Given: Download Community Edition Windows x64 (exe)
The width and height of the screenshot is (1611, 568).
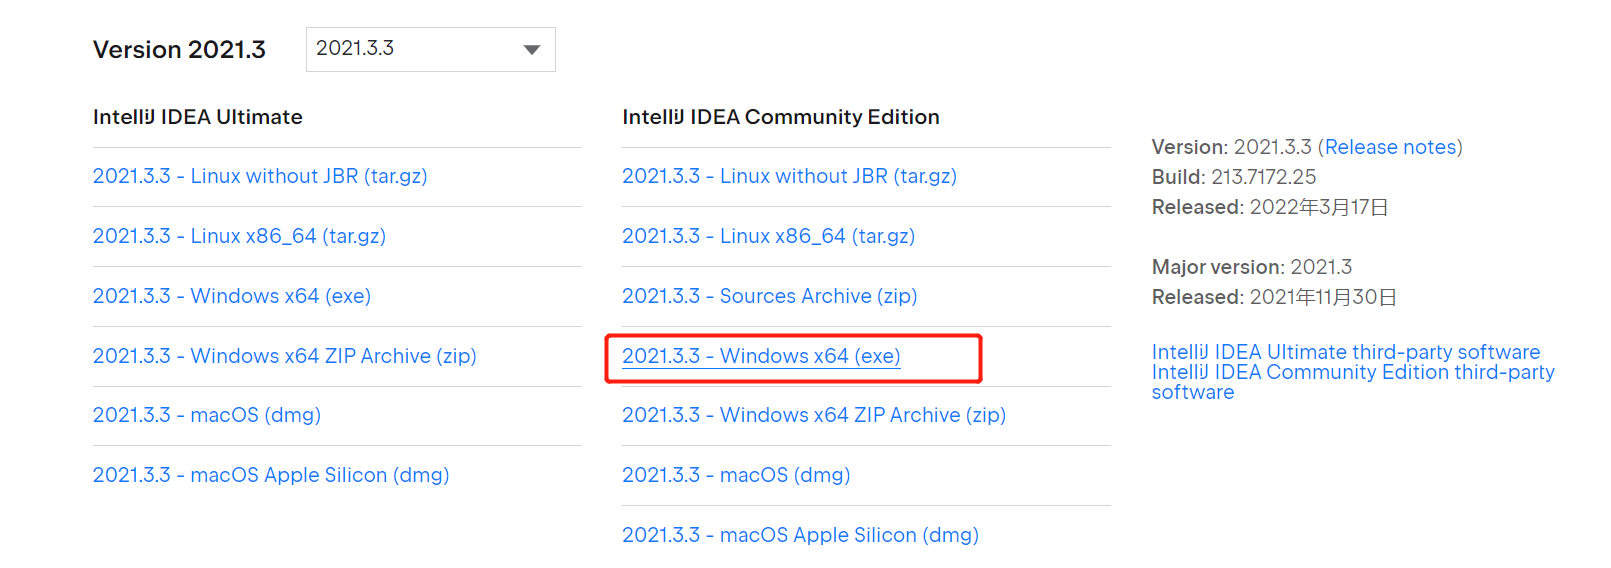Looking at the screenshot, I should coord(761,357).
